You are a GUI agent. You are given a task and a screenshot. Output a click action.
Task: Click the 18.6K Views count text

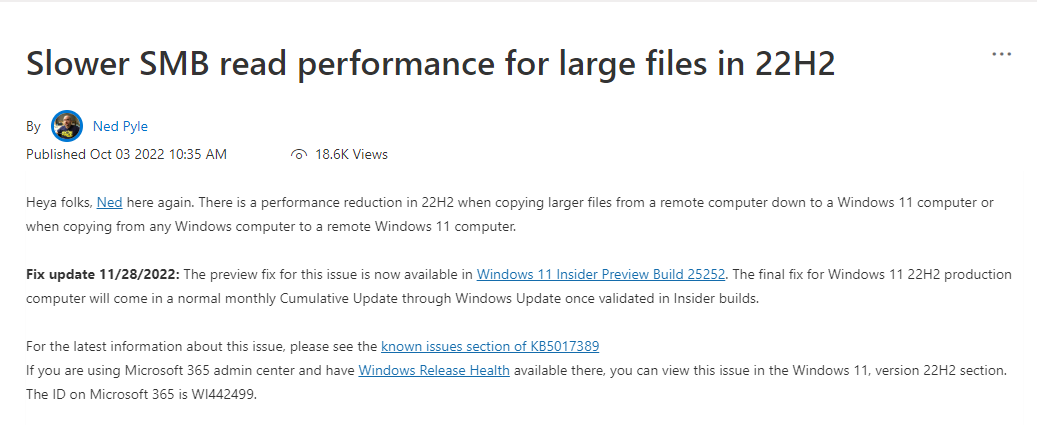click(x=351, y=155)
